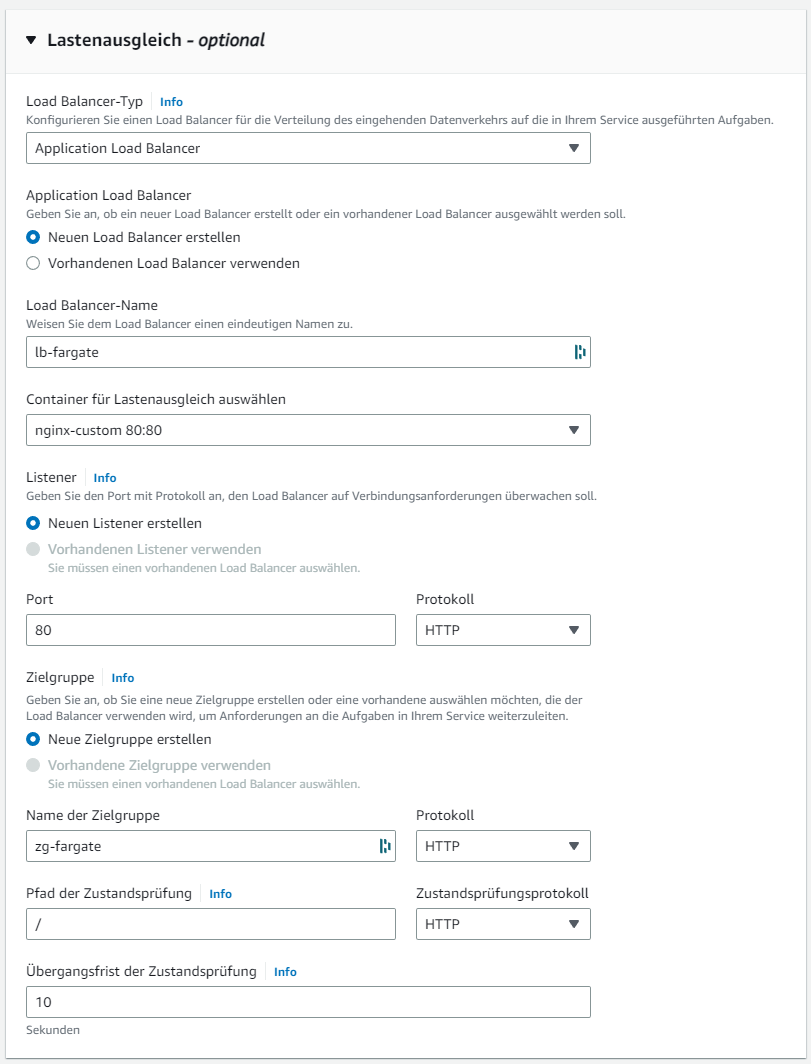This screenshot has width=811, height=1064.
Task: Click the Info link beside Listener
Action: click(105, 478)
